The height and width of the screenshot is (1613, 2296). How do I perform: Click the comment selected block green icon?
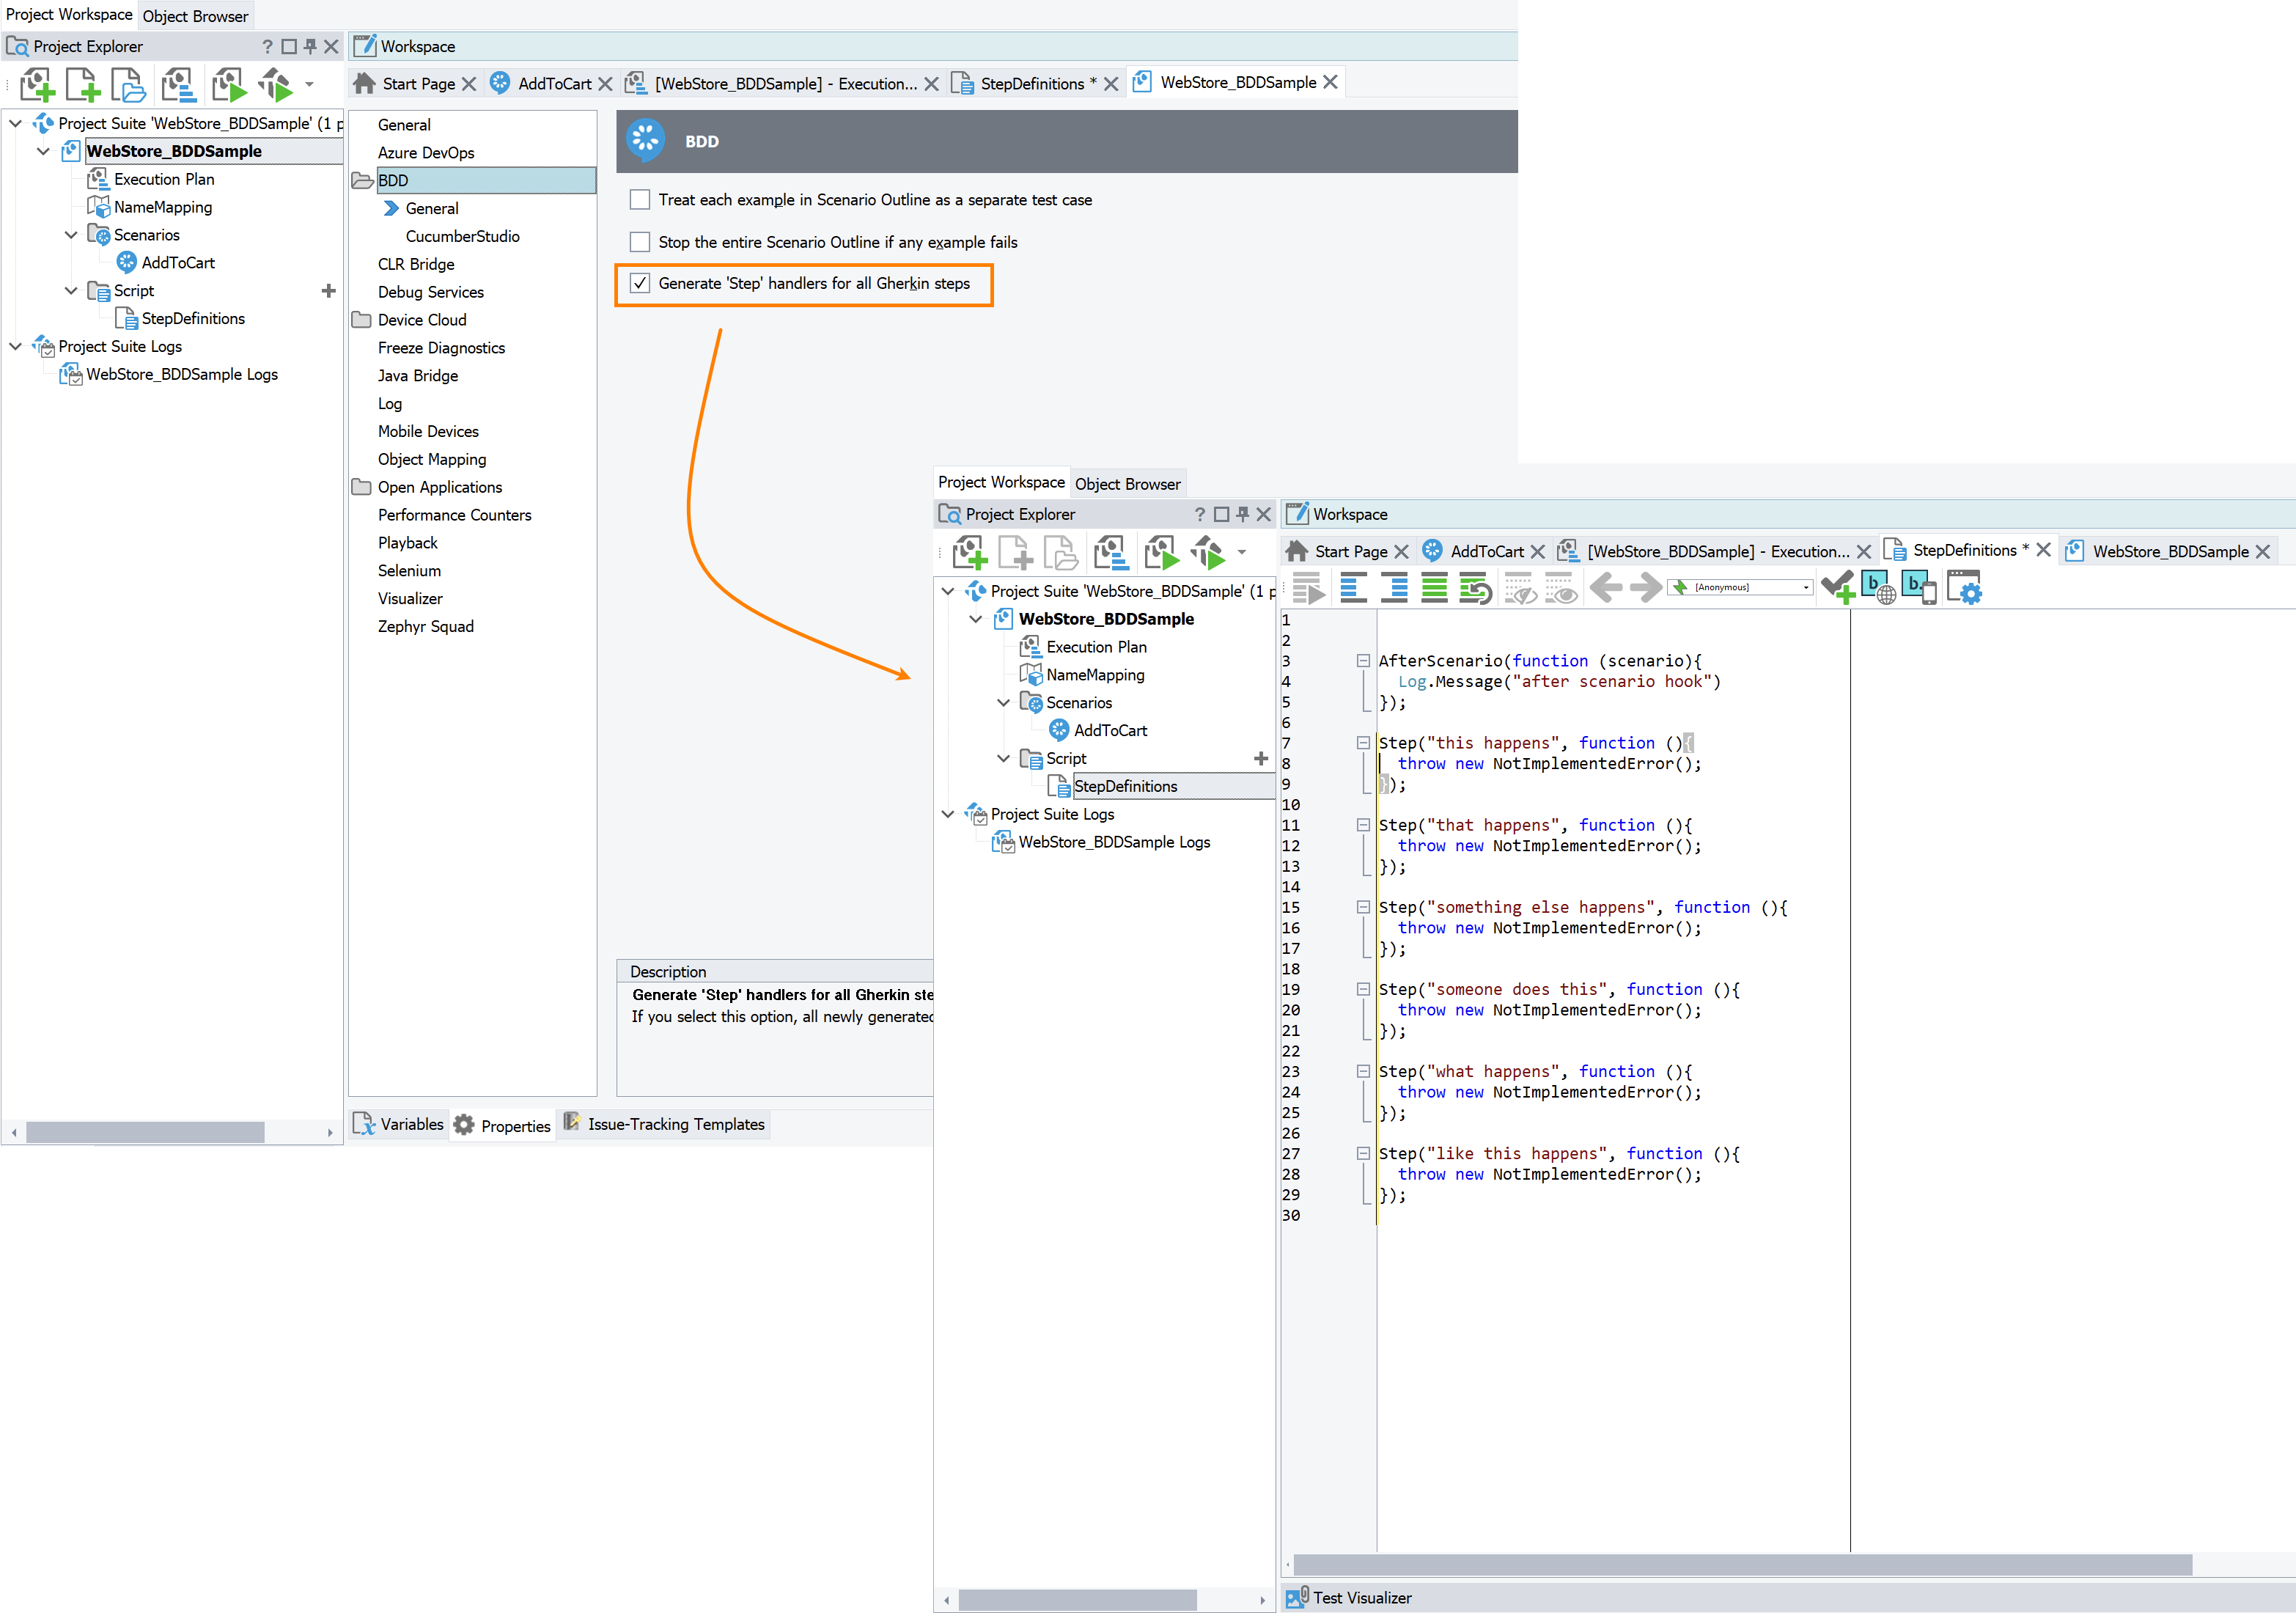[x=1434, y=588]
